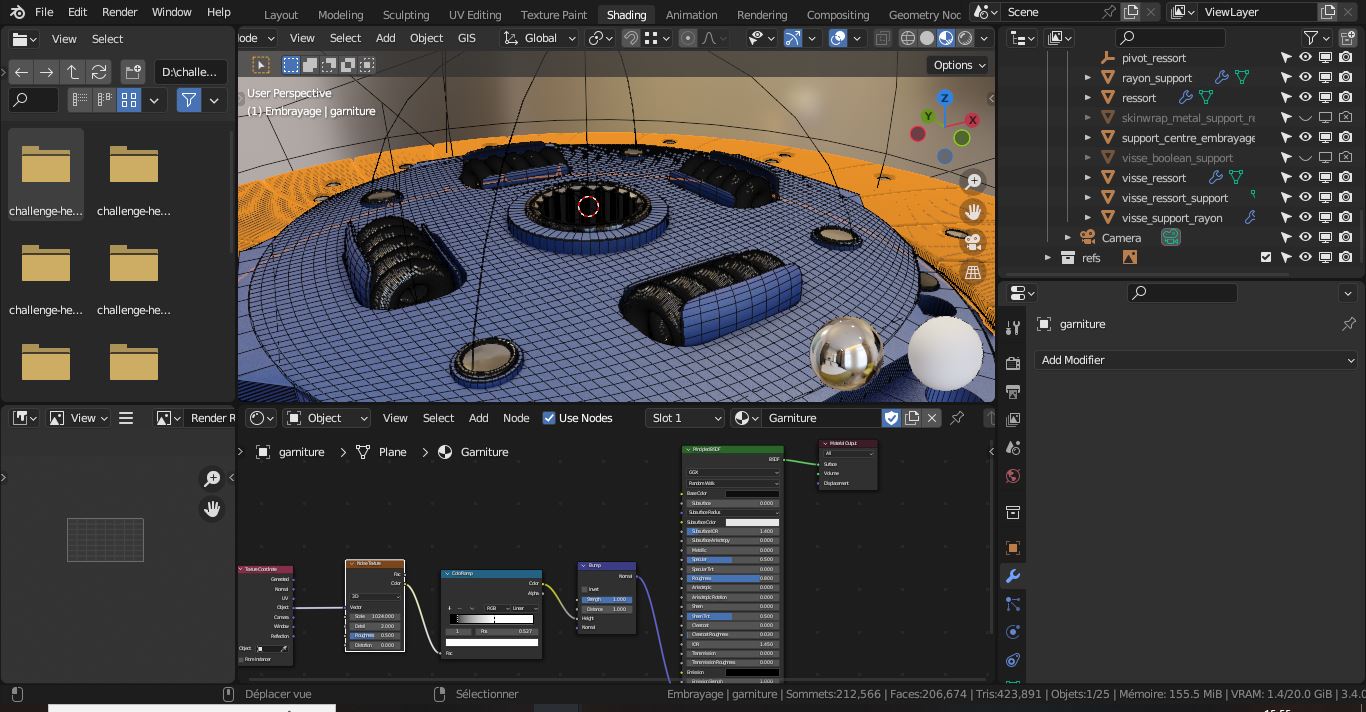
Task: Disable render visibility for the Camera
Action: point(1345,238)
